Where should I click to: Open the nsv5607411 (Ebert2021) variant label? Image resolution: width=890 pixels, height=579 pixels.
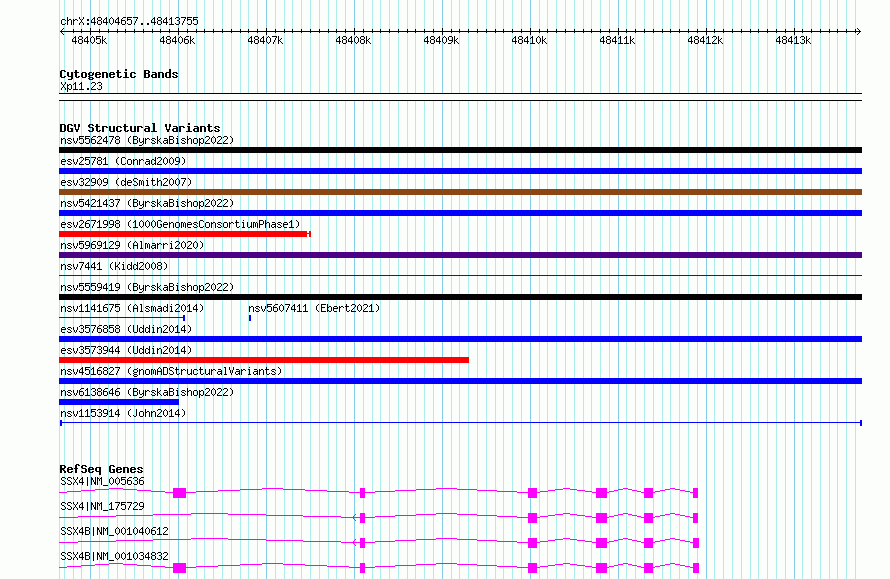point(314,308)
